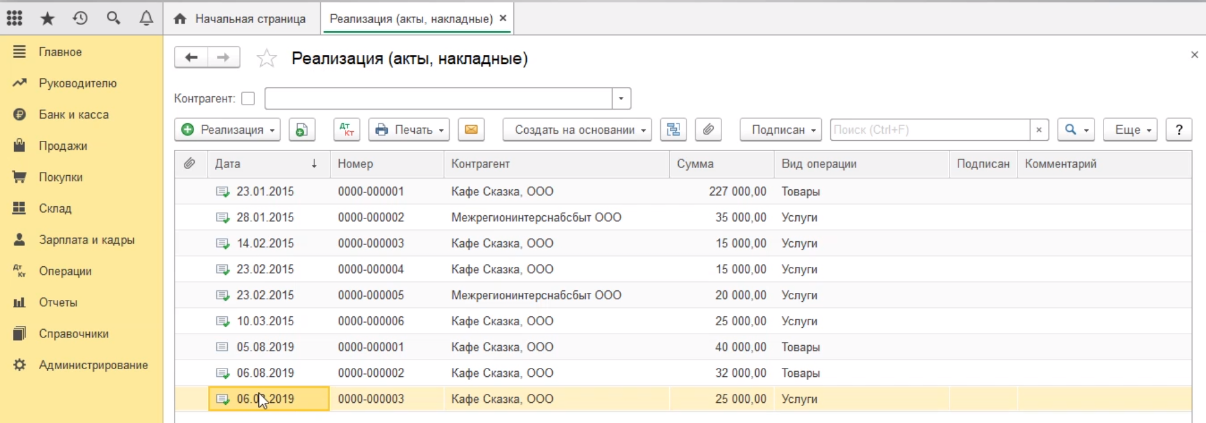Click the Реализация create button
This screenshot has width=1206, height=423.
pos(228,130)
